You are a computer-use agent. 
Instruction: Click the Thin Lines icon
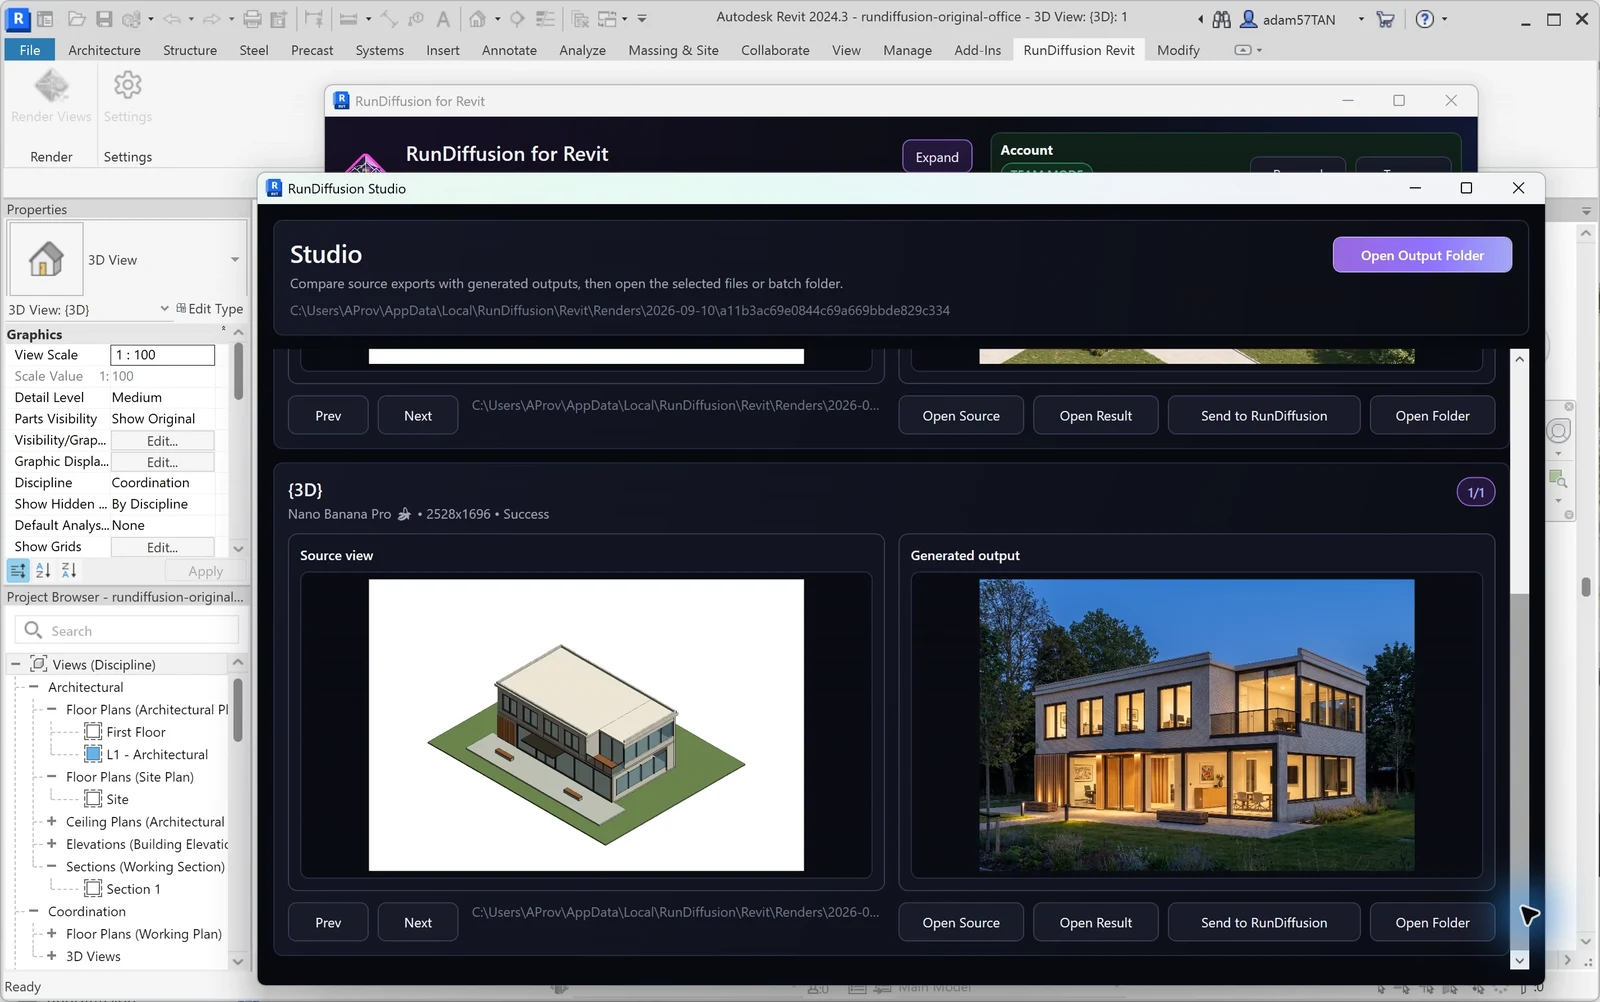pyautogui.click(x=545, y=18)
